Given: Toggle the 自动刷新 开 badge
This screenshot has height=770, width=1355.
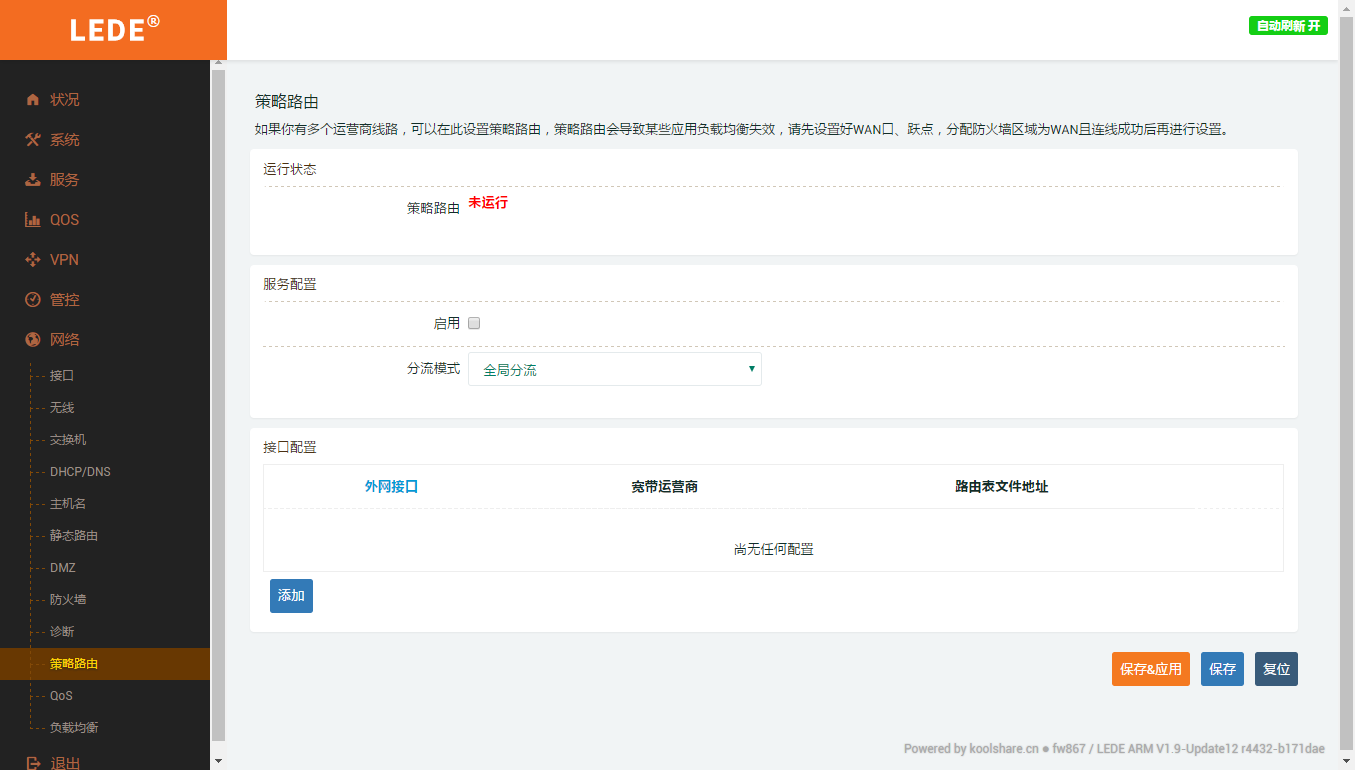Looking at the screenshot, I should (x=1288, y=26).
